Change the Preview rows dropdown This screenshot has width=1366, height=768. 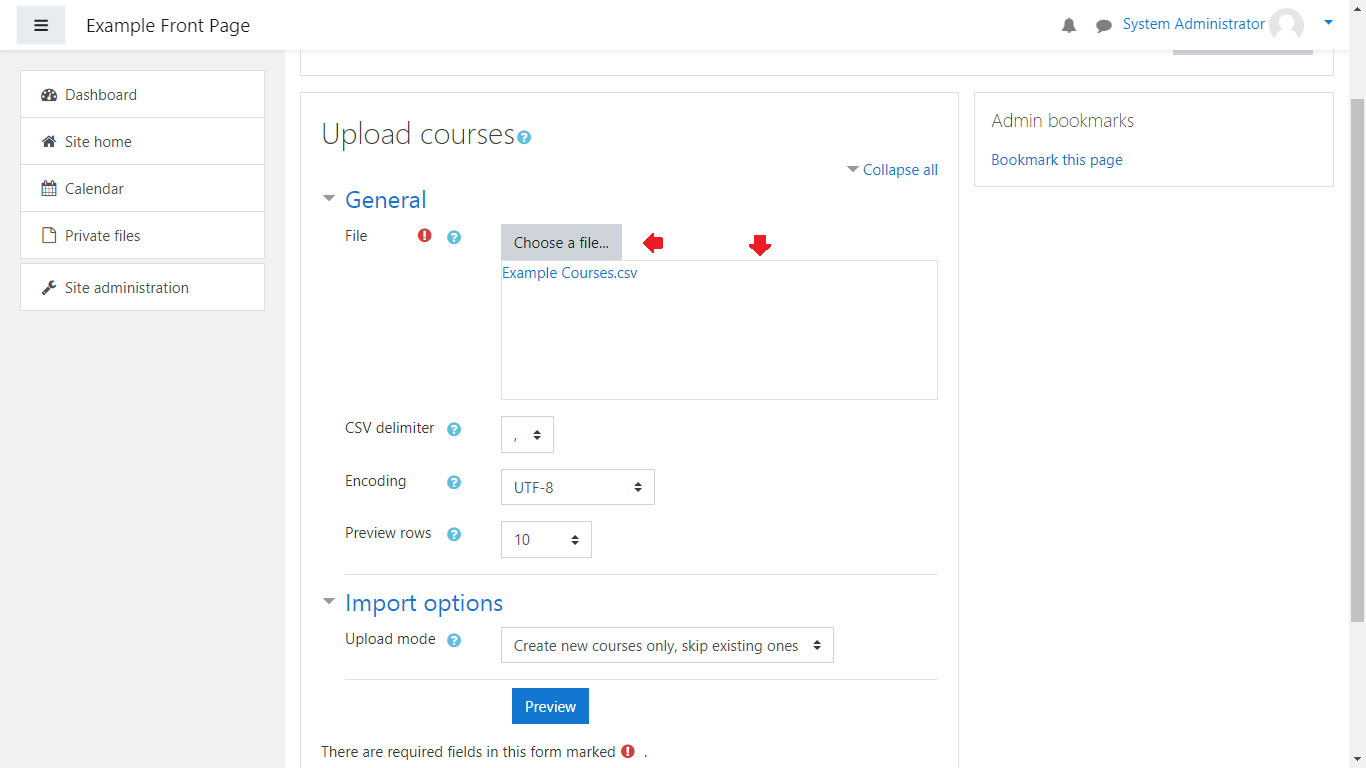point(546,540)
